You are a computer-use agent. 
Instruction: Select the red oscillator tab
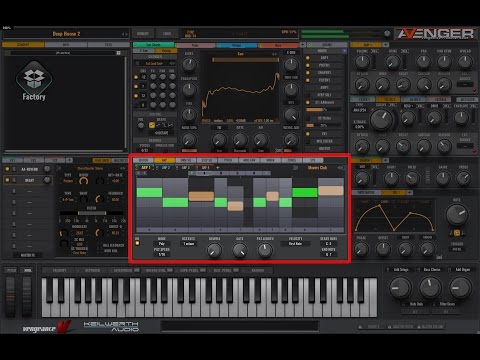point(278,45)
